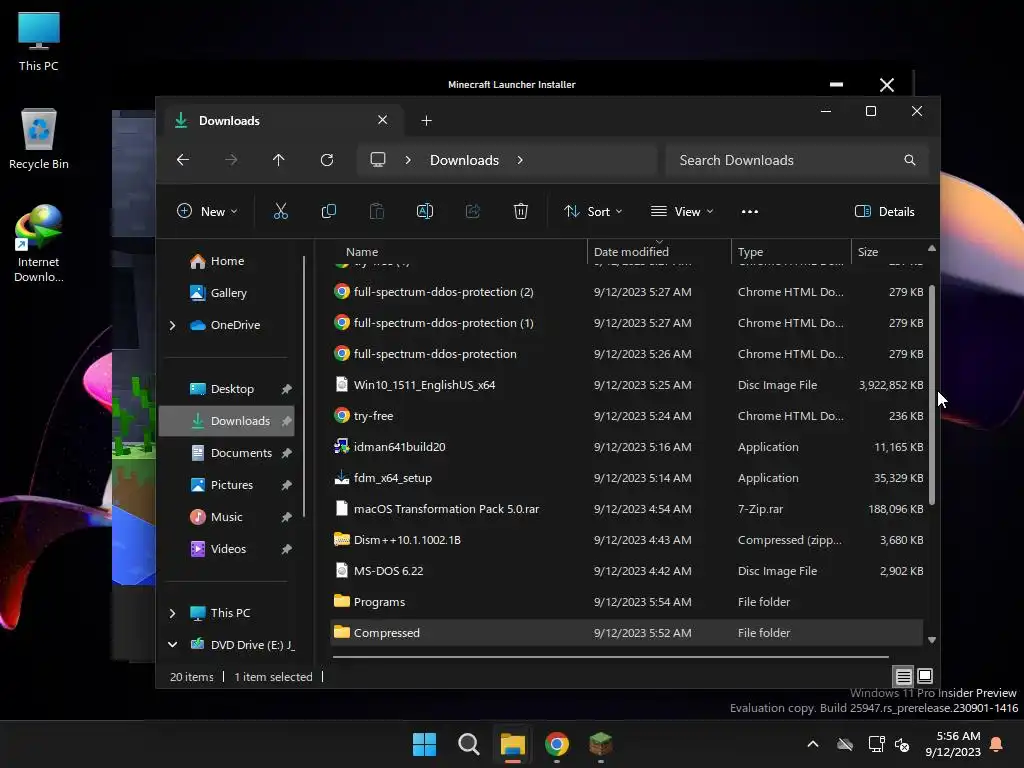1024x768 pixels.
Task: Click the Search Downloads field
Action: point(797,160)
